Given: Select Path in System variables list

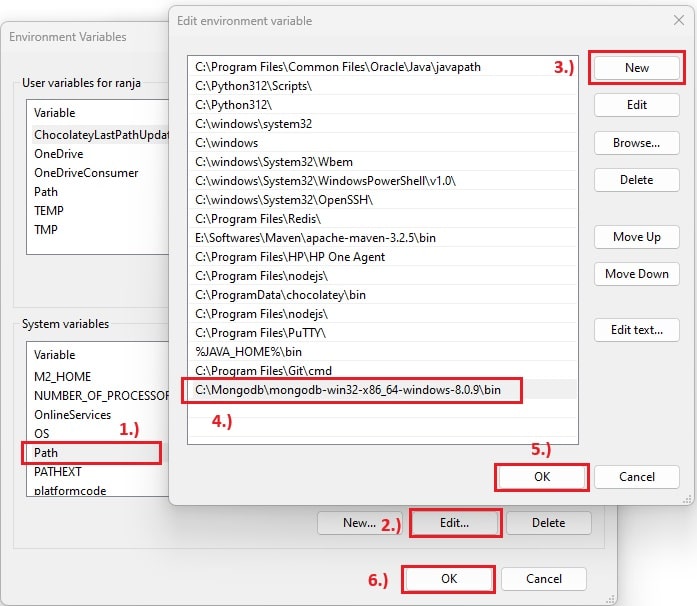Looking at the screenshot, I should tap(98, 453).
